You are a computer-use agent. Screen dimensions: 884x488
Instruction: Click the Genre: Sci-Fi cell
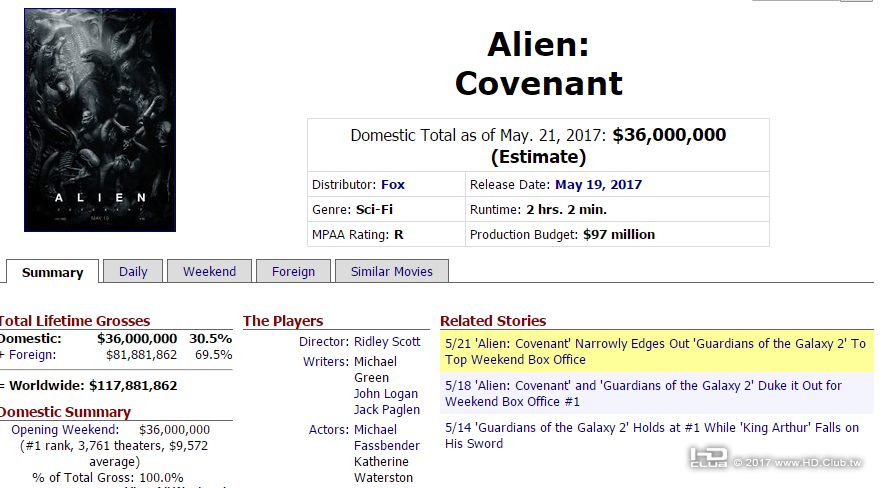click(x=386, y=210)
